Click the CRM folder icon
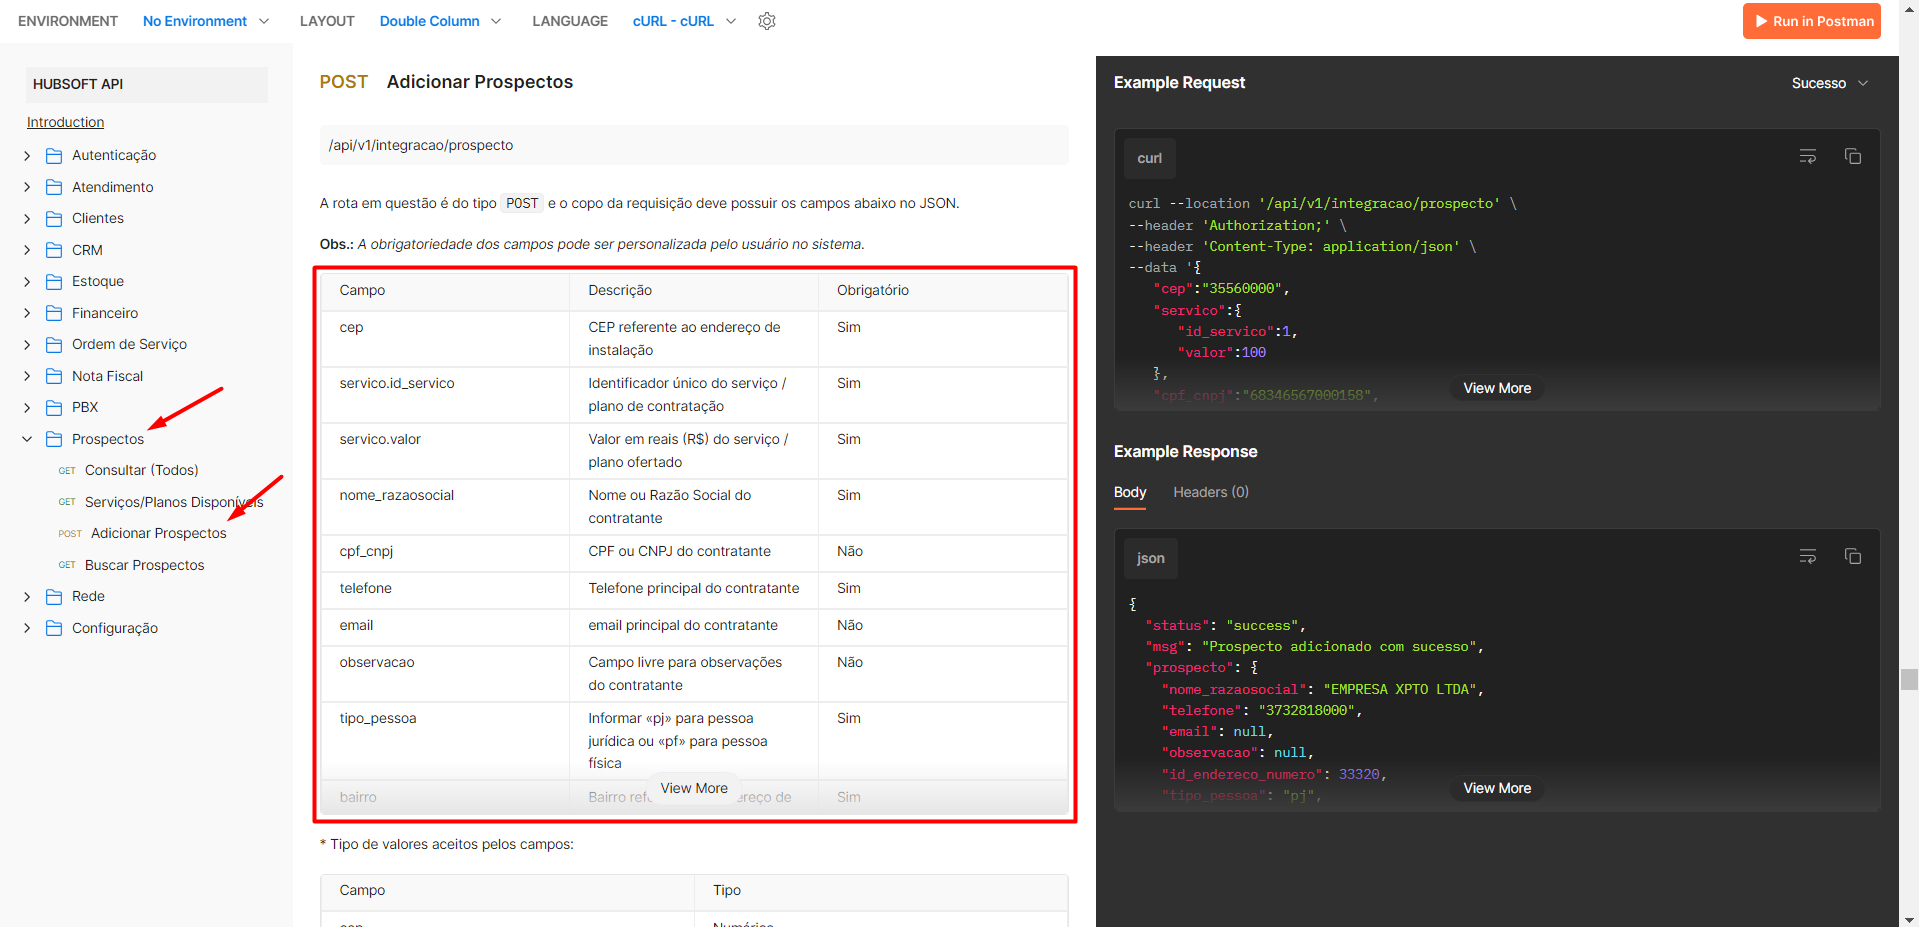Screen dimensions: 1919x927 pyautogui.click(x=54, y=250)
